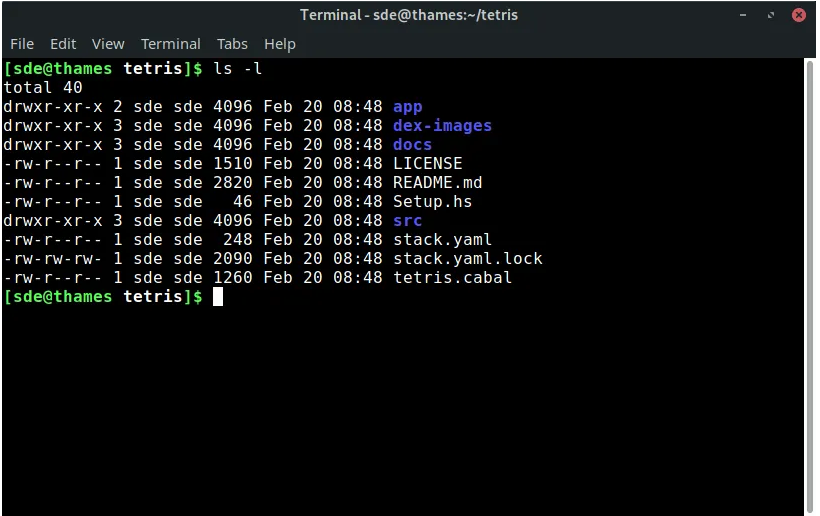The height and width of the screenshot is (516, 820).
Task: Maximize the terminal window
Action: coord(771,15)
